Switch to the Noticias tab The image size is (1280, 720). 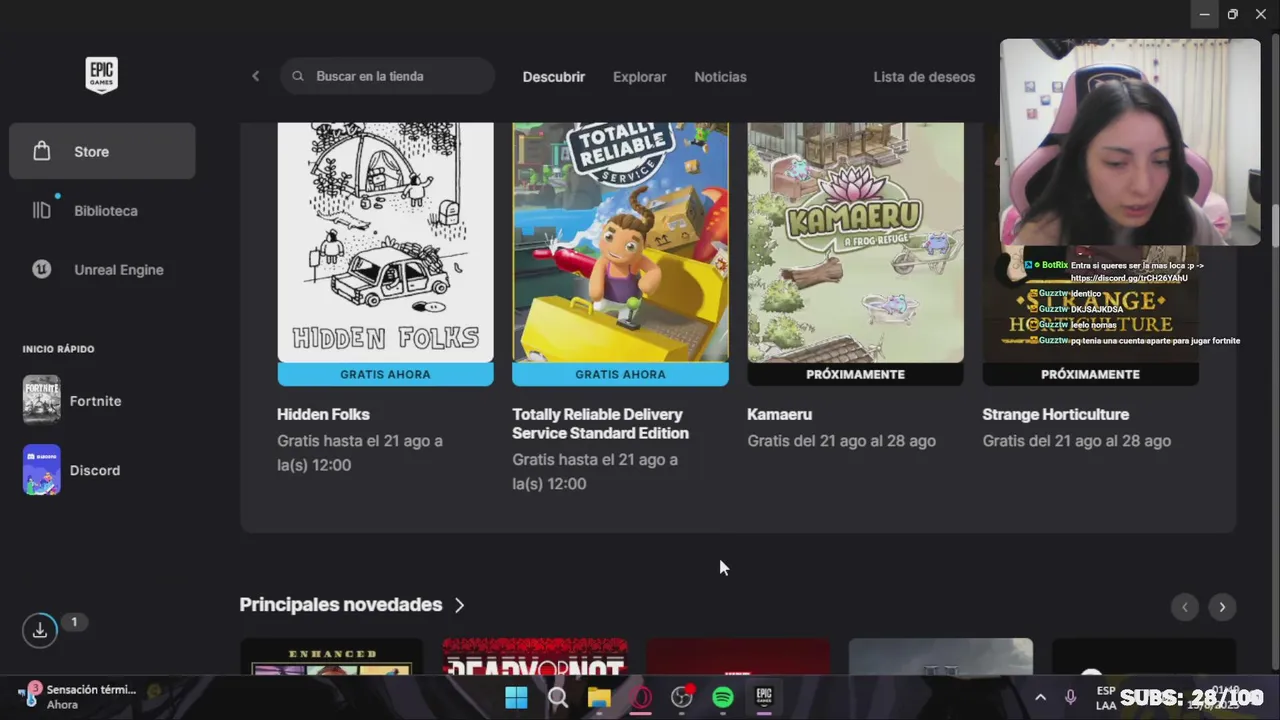(x=720, y=77)
